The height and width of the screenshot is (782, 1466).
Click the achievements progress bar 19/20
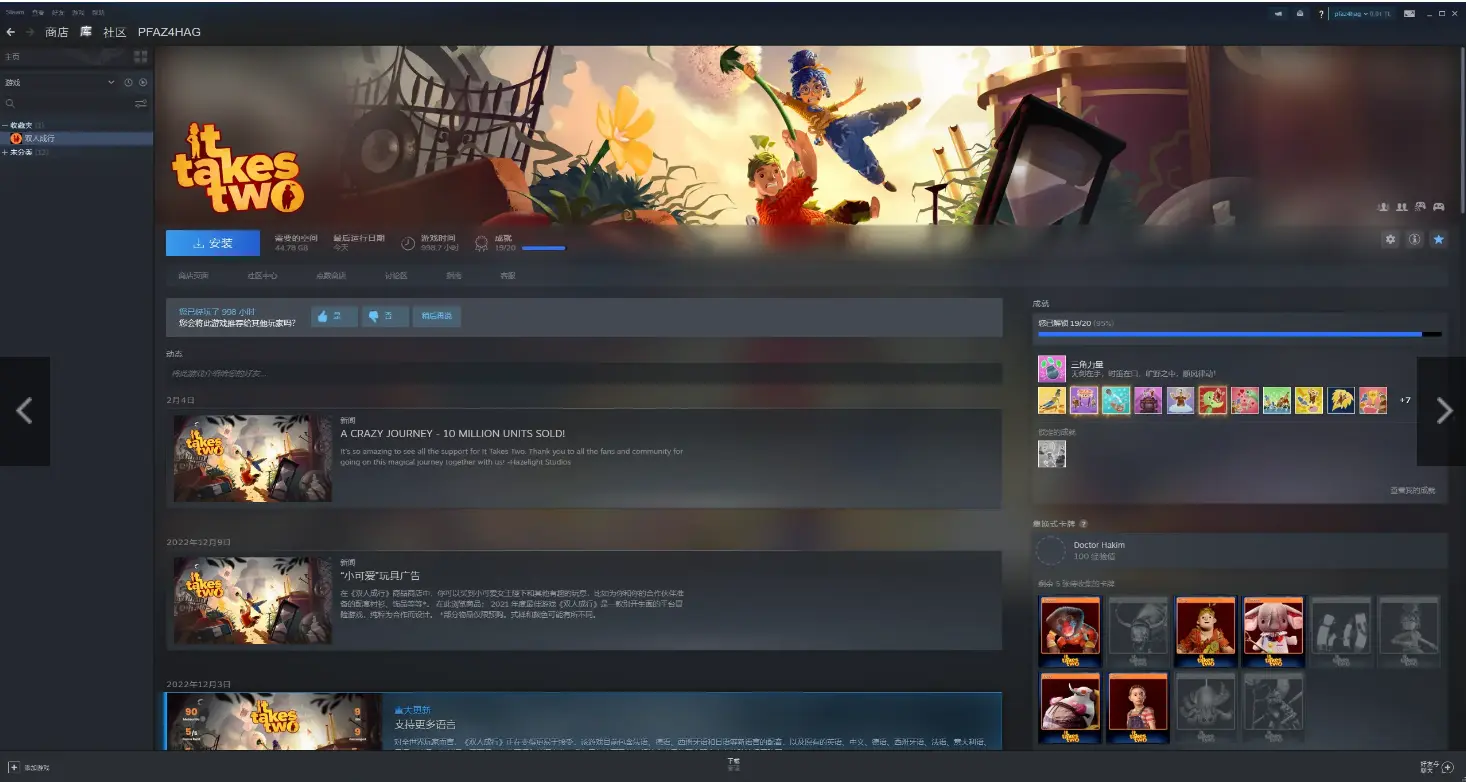pos(1240,334)
